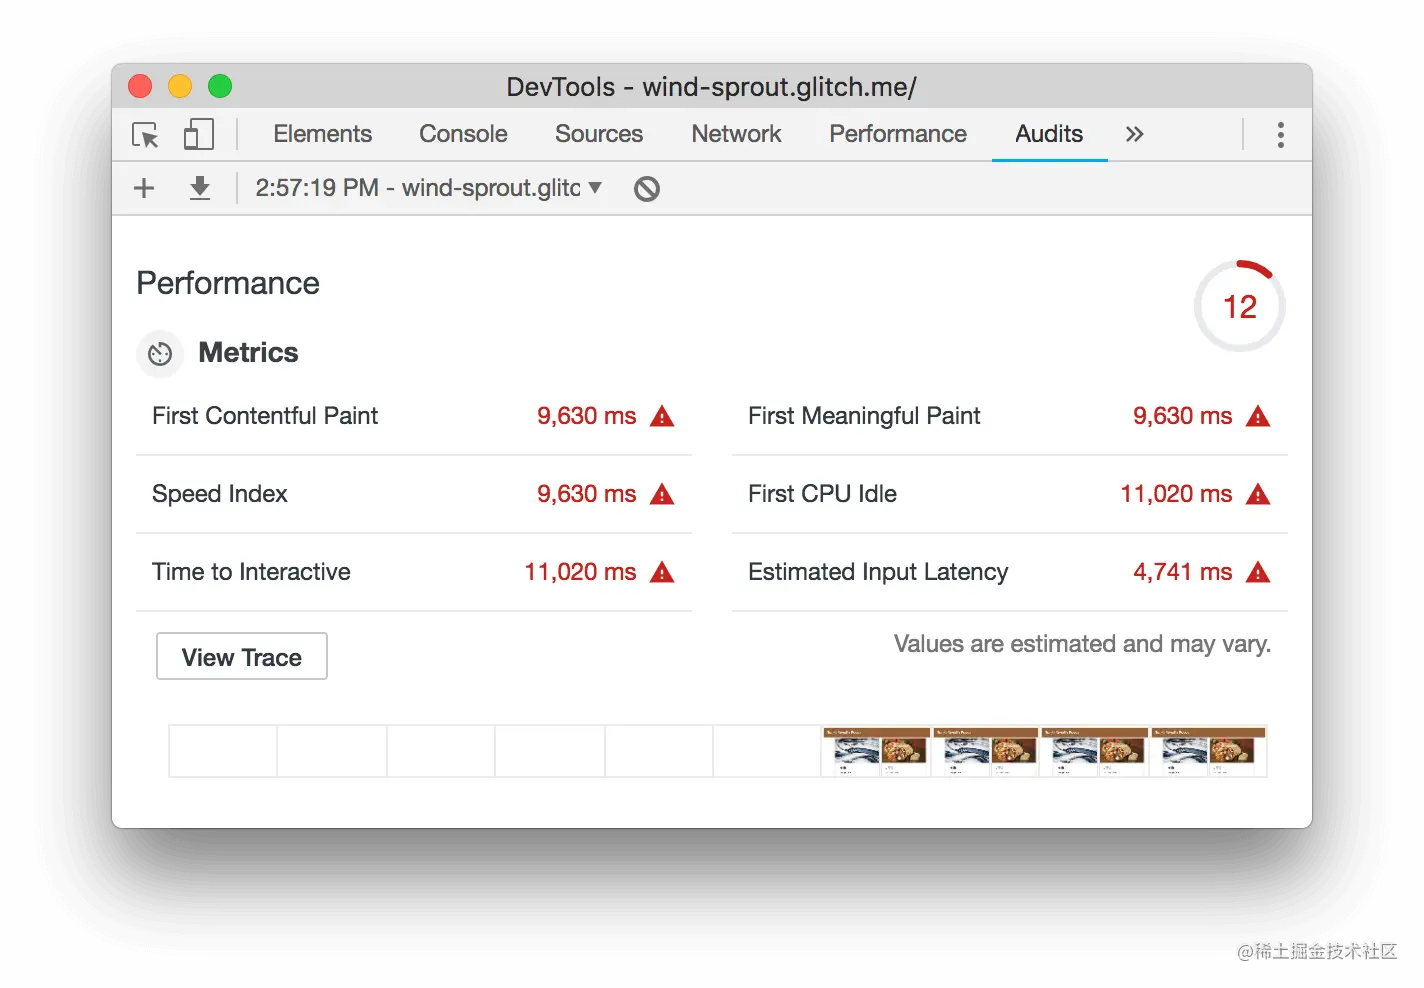Open the DevTools three-dot menu
Image resolution: width=1424 pixels, height=988 pixels.
pos(1281,135)
